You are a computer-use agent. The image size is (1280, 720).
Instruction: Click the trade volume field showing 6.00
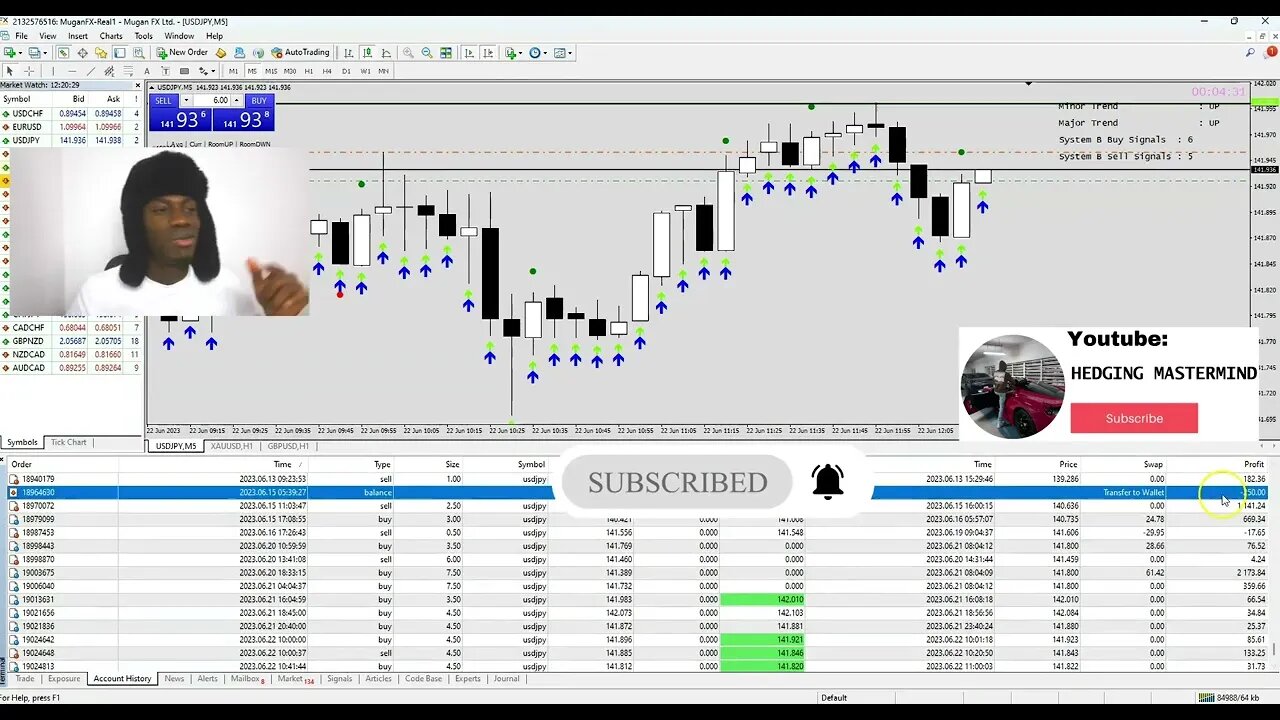pyautogui.click(x=211, y=101)
